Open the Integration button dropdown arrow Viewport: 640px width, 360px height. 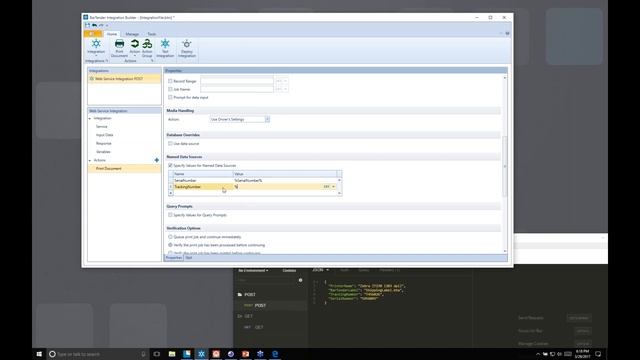(96, 56)
